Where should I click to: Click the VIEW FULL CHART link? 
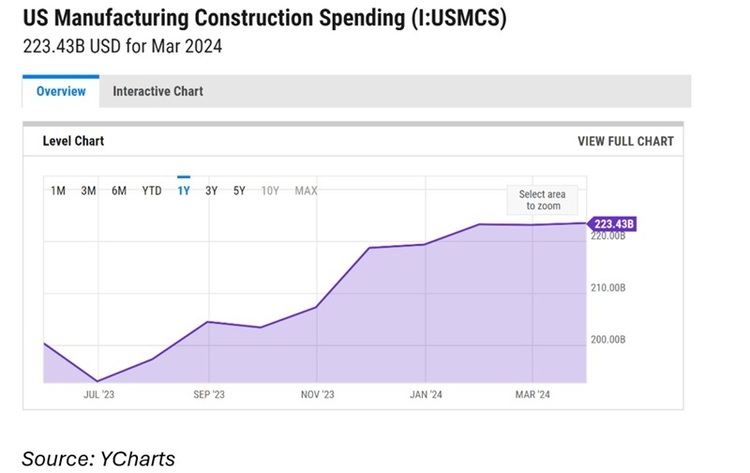pyautogui.click(x=625, y=141)
